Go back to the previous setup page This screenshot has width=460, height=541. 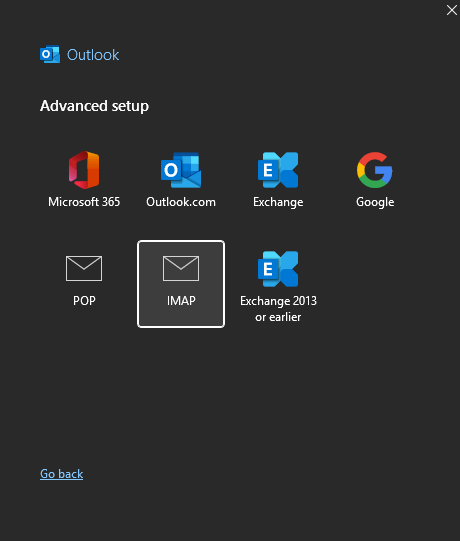coord(61,474)
